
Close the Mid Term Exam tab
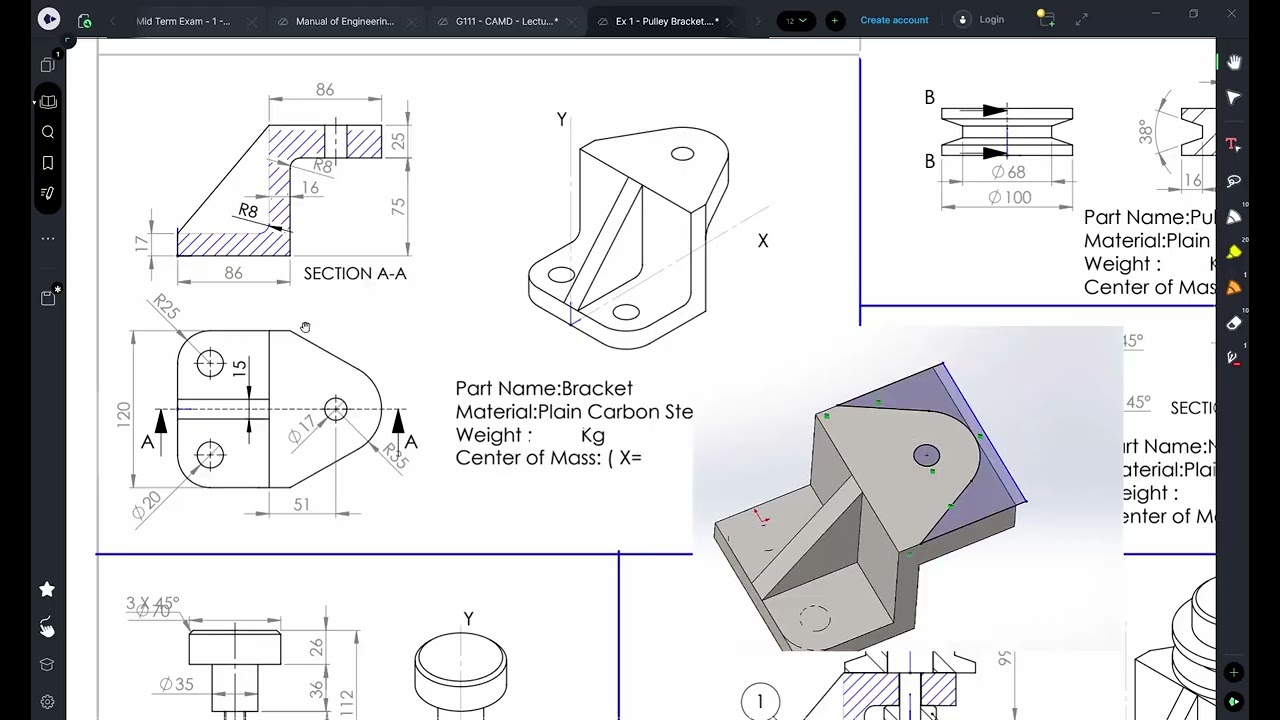coord(252,21)
